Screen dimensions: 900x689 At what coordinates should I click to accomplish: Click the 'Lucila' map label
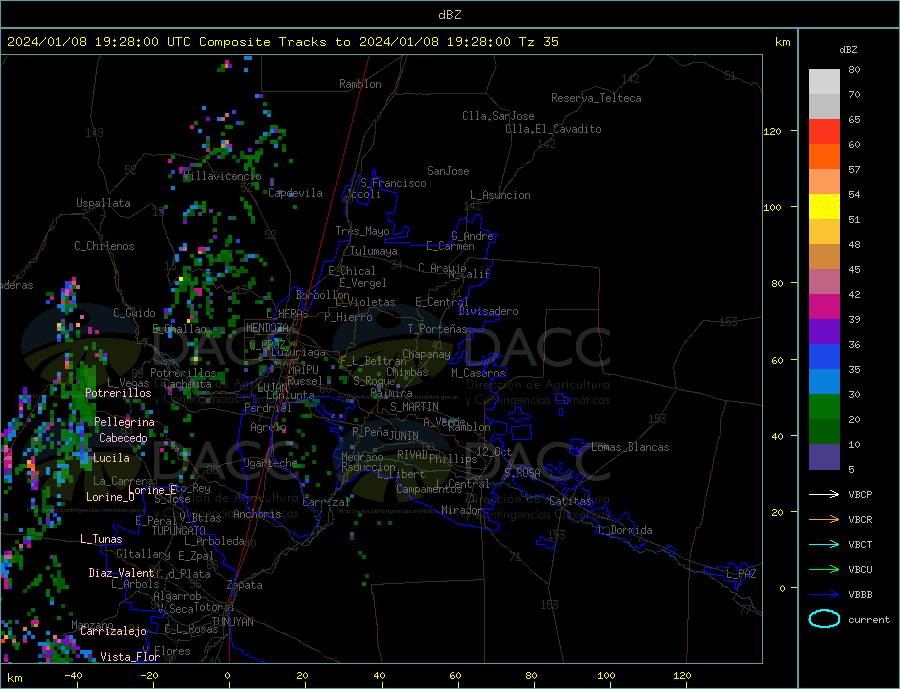click(111, 458)
